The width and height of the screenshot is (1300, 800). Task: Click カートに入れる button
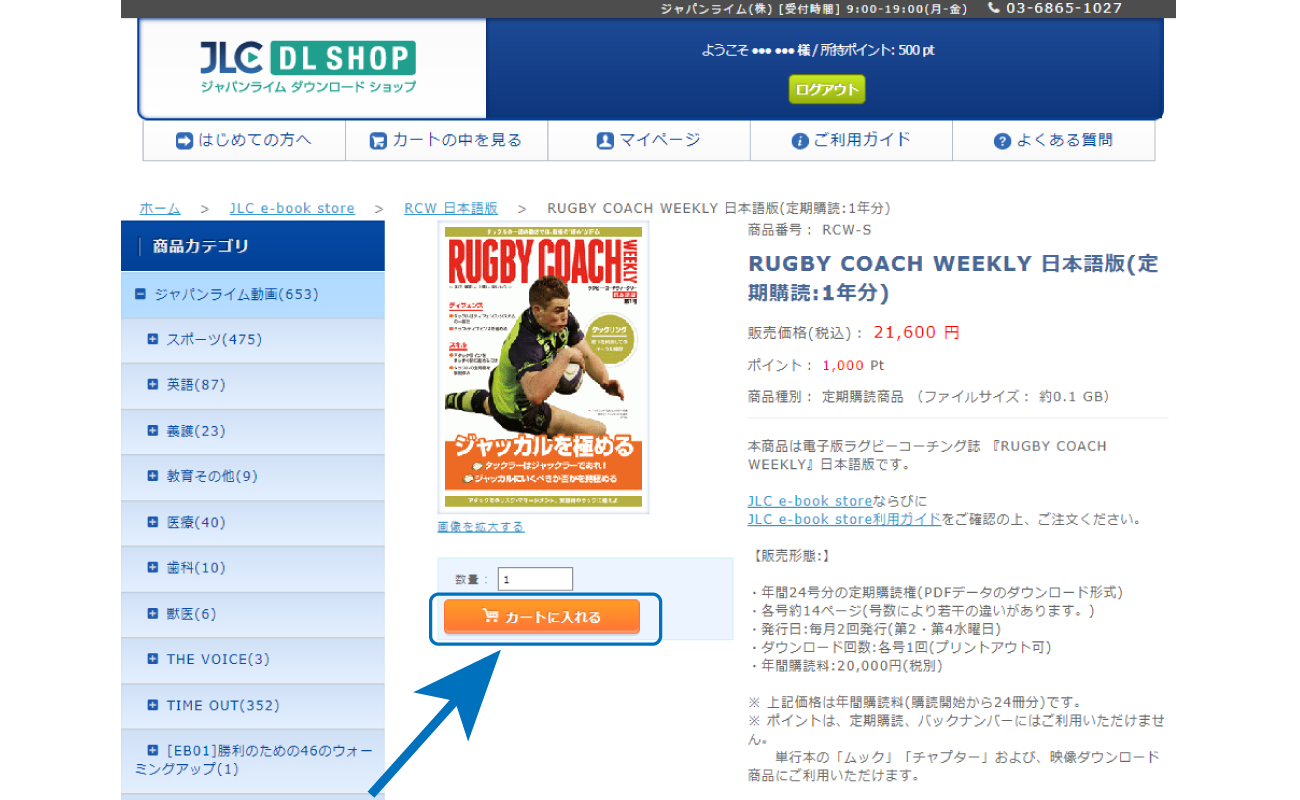(x=542, y=617)
